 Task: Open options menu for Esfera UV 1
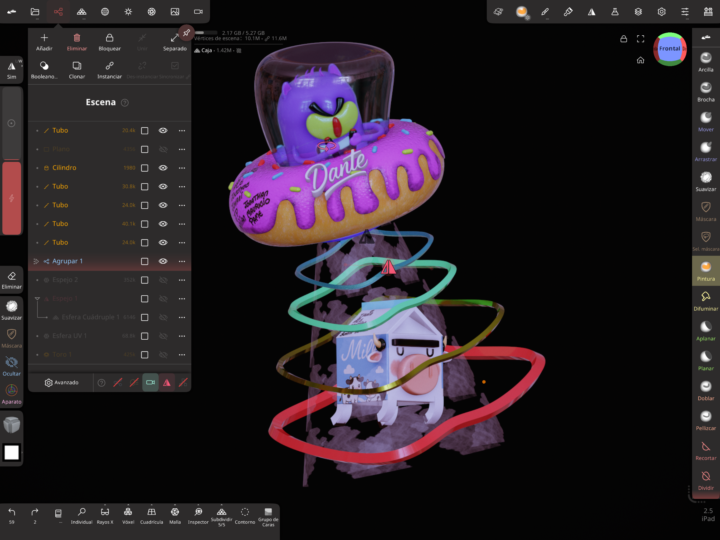[182, 336]
